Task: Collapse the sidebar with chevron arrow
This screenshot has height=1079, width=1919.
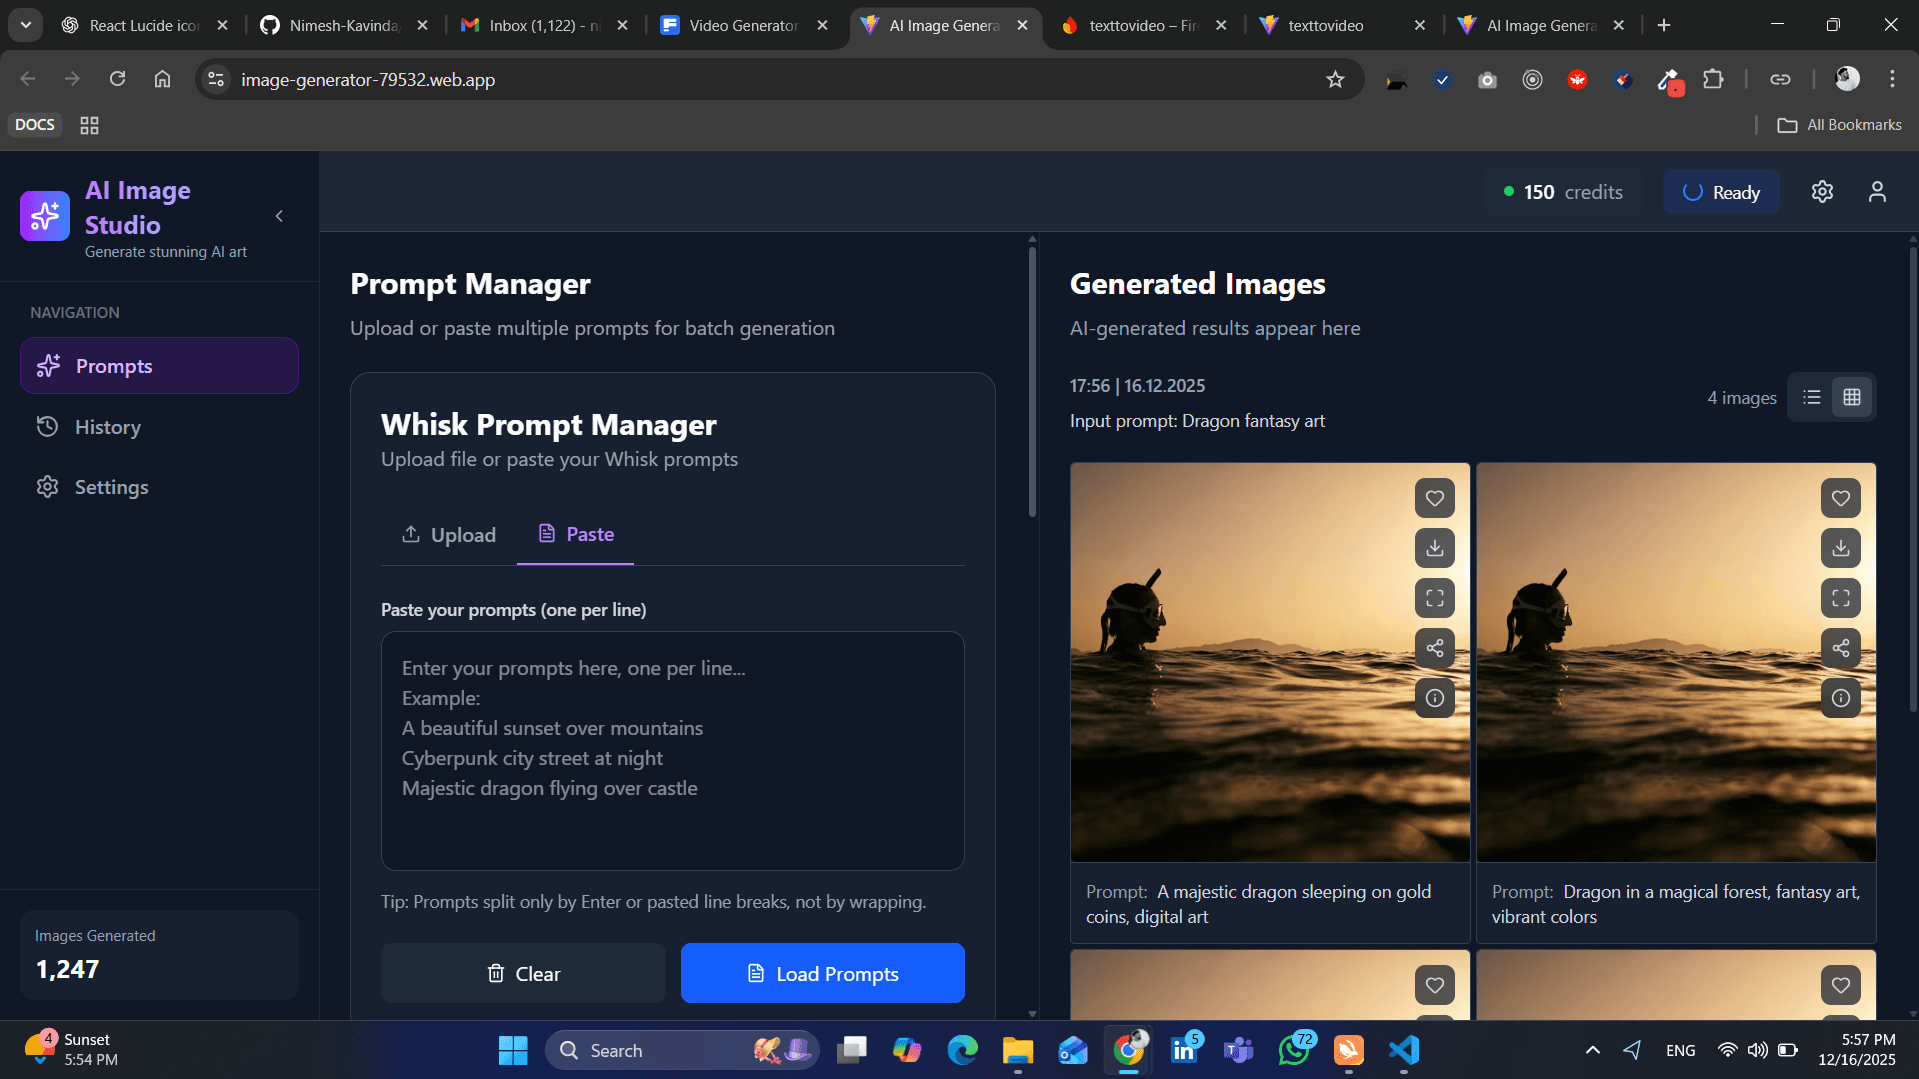Action: point(279,216)
